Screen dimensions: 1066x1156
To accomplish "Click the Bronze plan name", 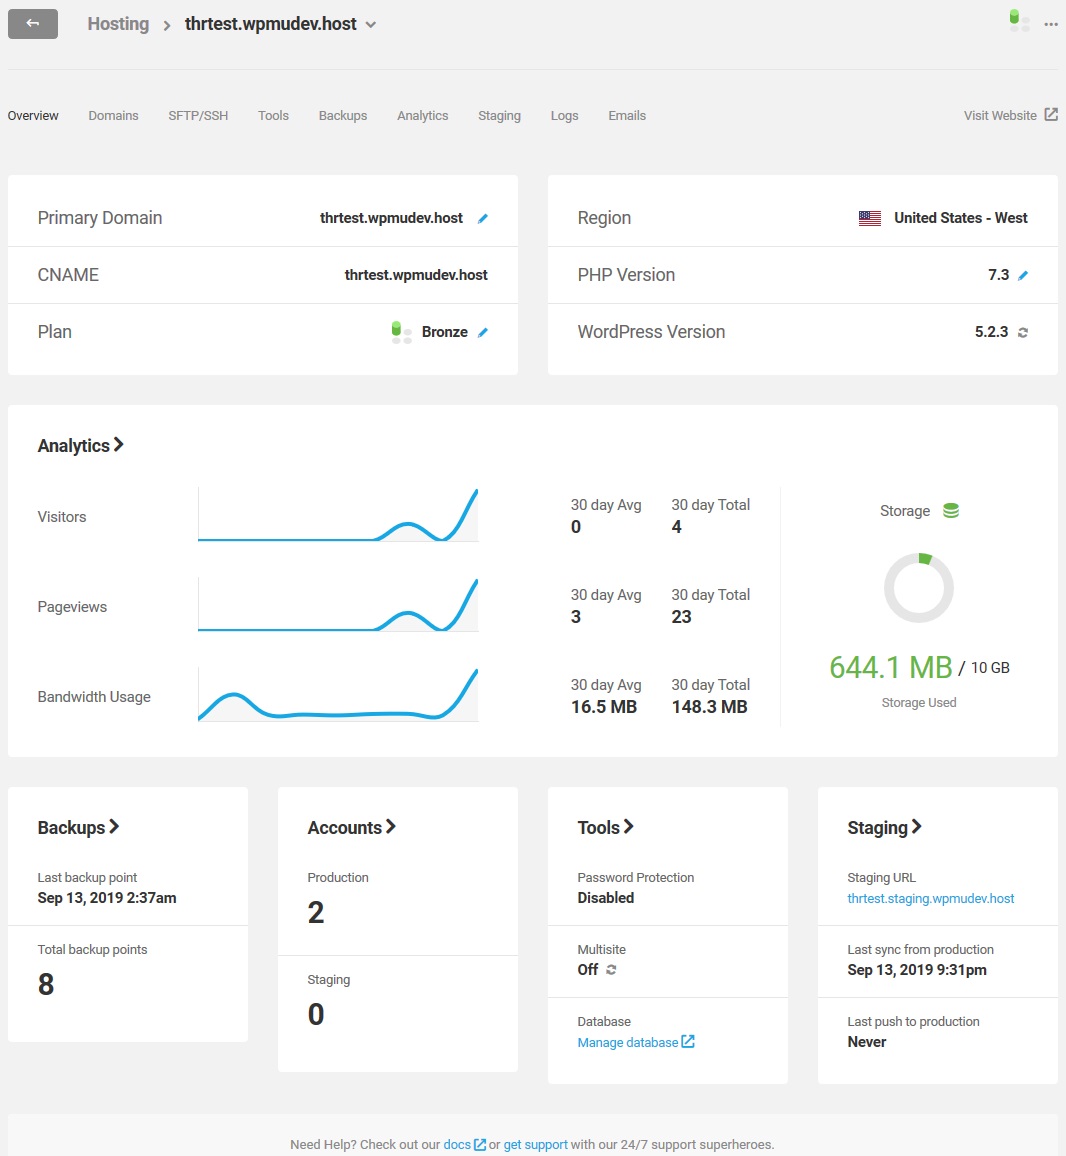I will pos(445,332).
